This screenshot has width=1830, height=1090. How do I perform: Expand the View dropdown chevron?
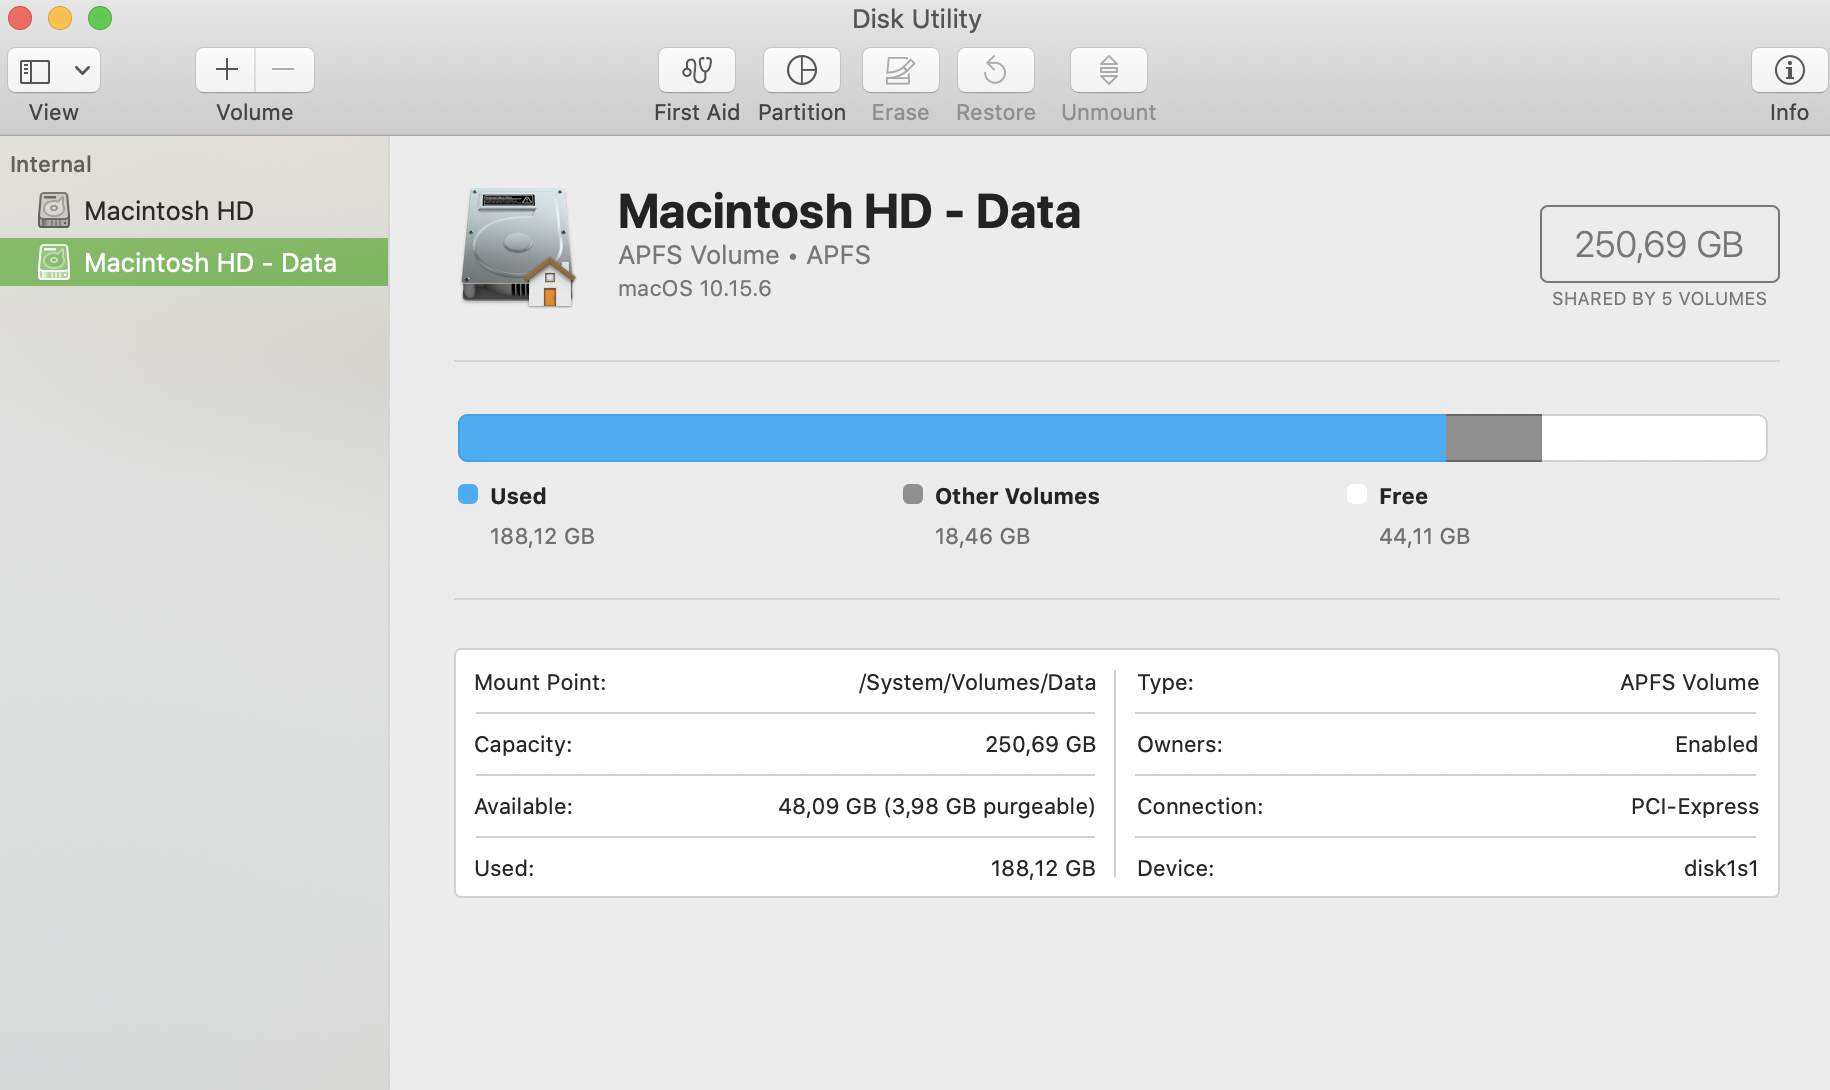[82, 71]
